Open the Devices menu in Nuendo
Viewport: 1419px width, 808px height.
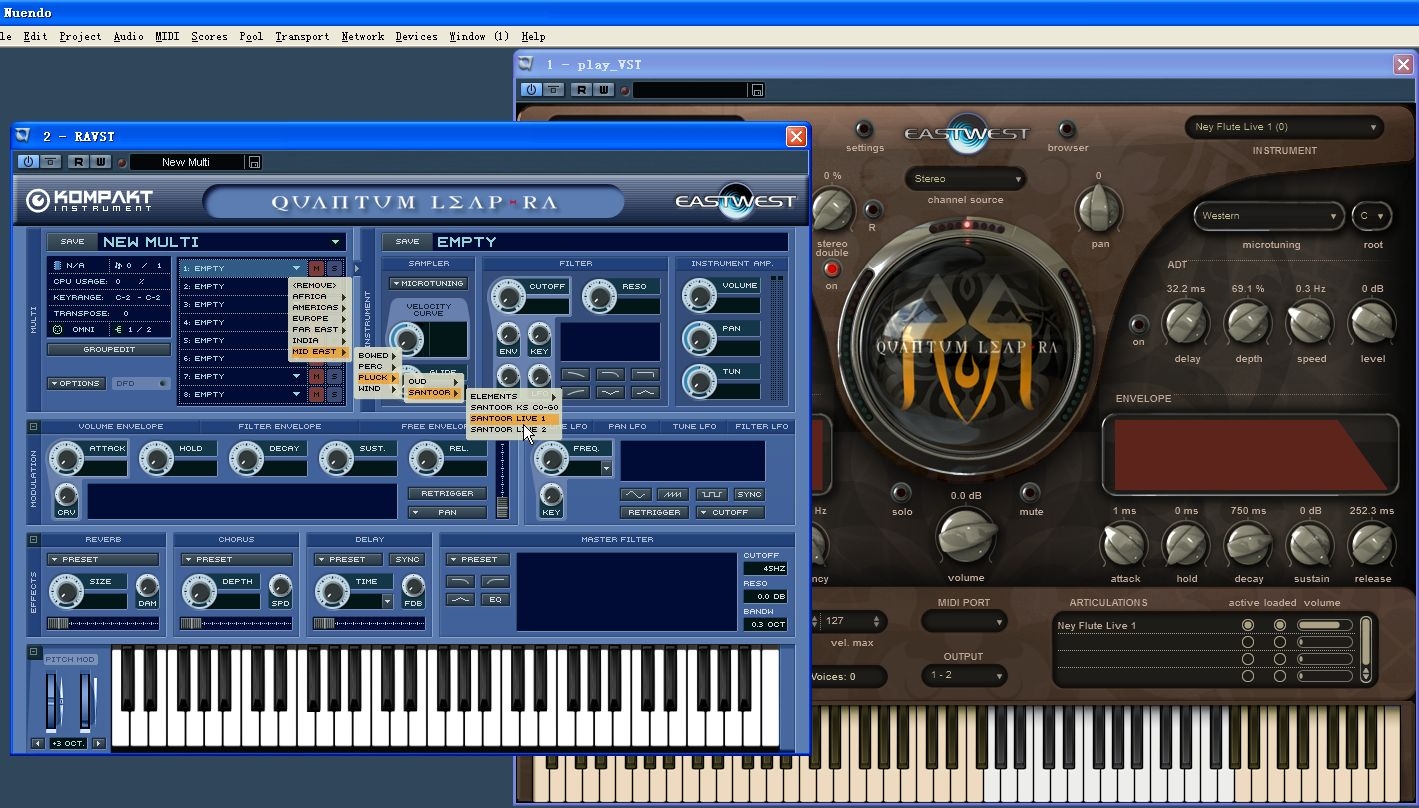click(416, 36)
